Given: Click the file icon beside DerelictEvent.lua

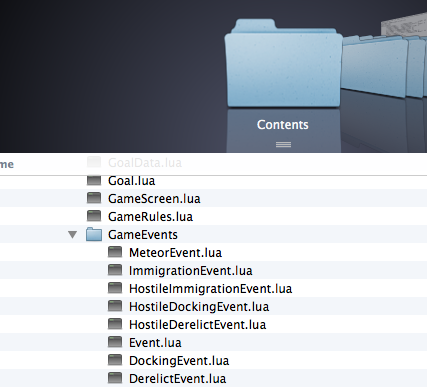Looking at the screenshot, I should 115,378.
